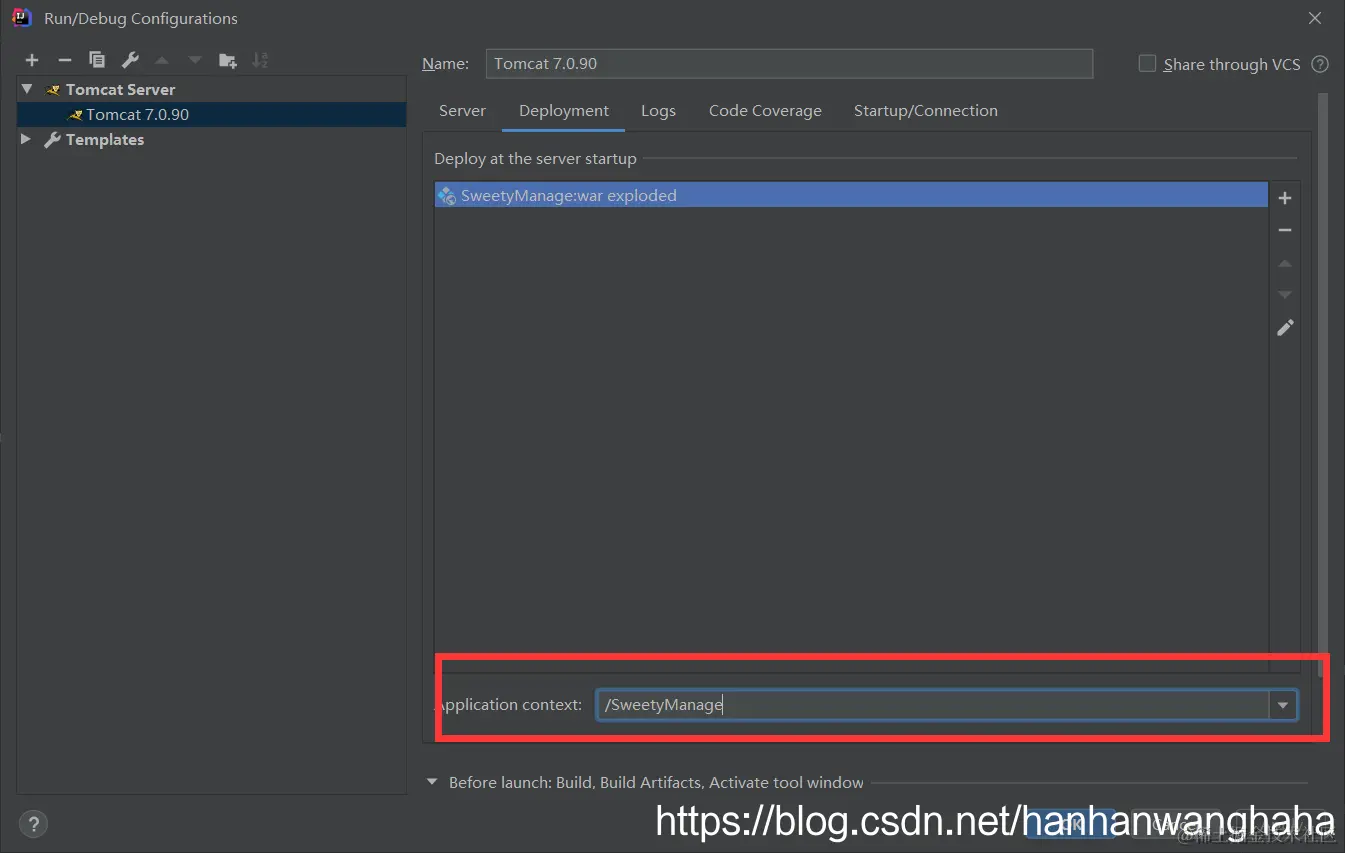Add an artifact to the deployment list
1345x853 pixels.
[x=1285, y=198]
